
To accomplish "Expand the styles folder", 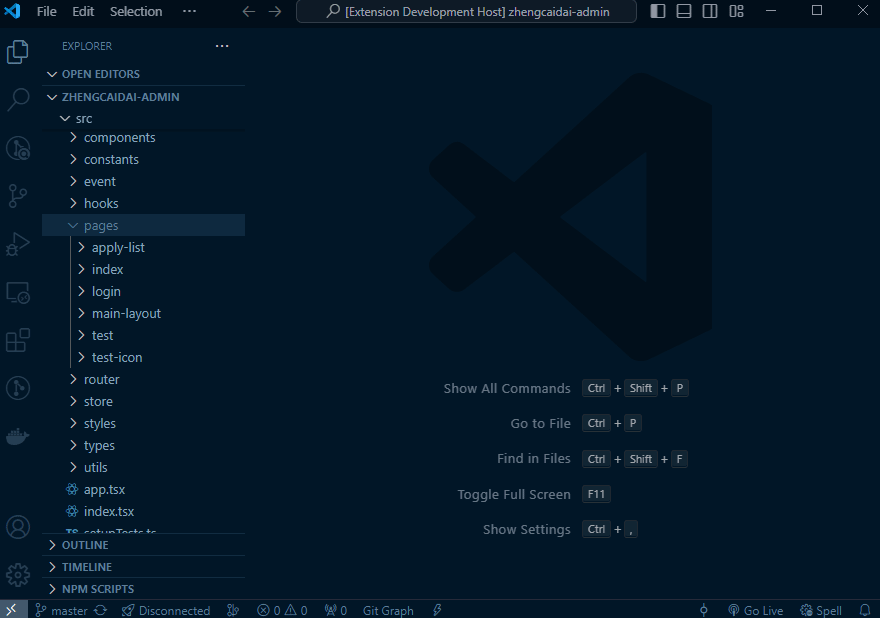I will click(144, 423).
